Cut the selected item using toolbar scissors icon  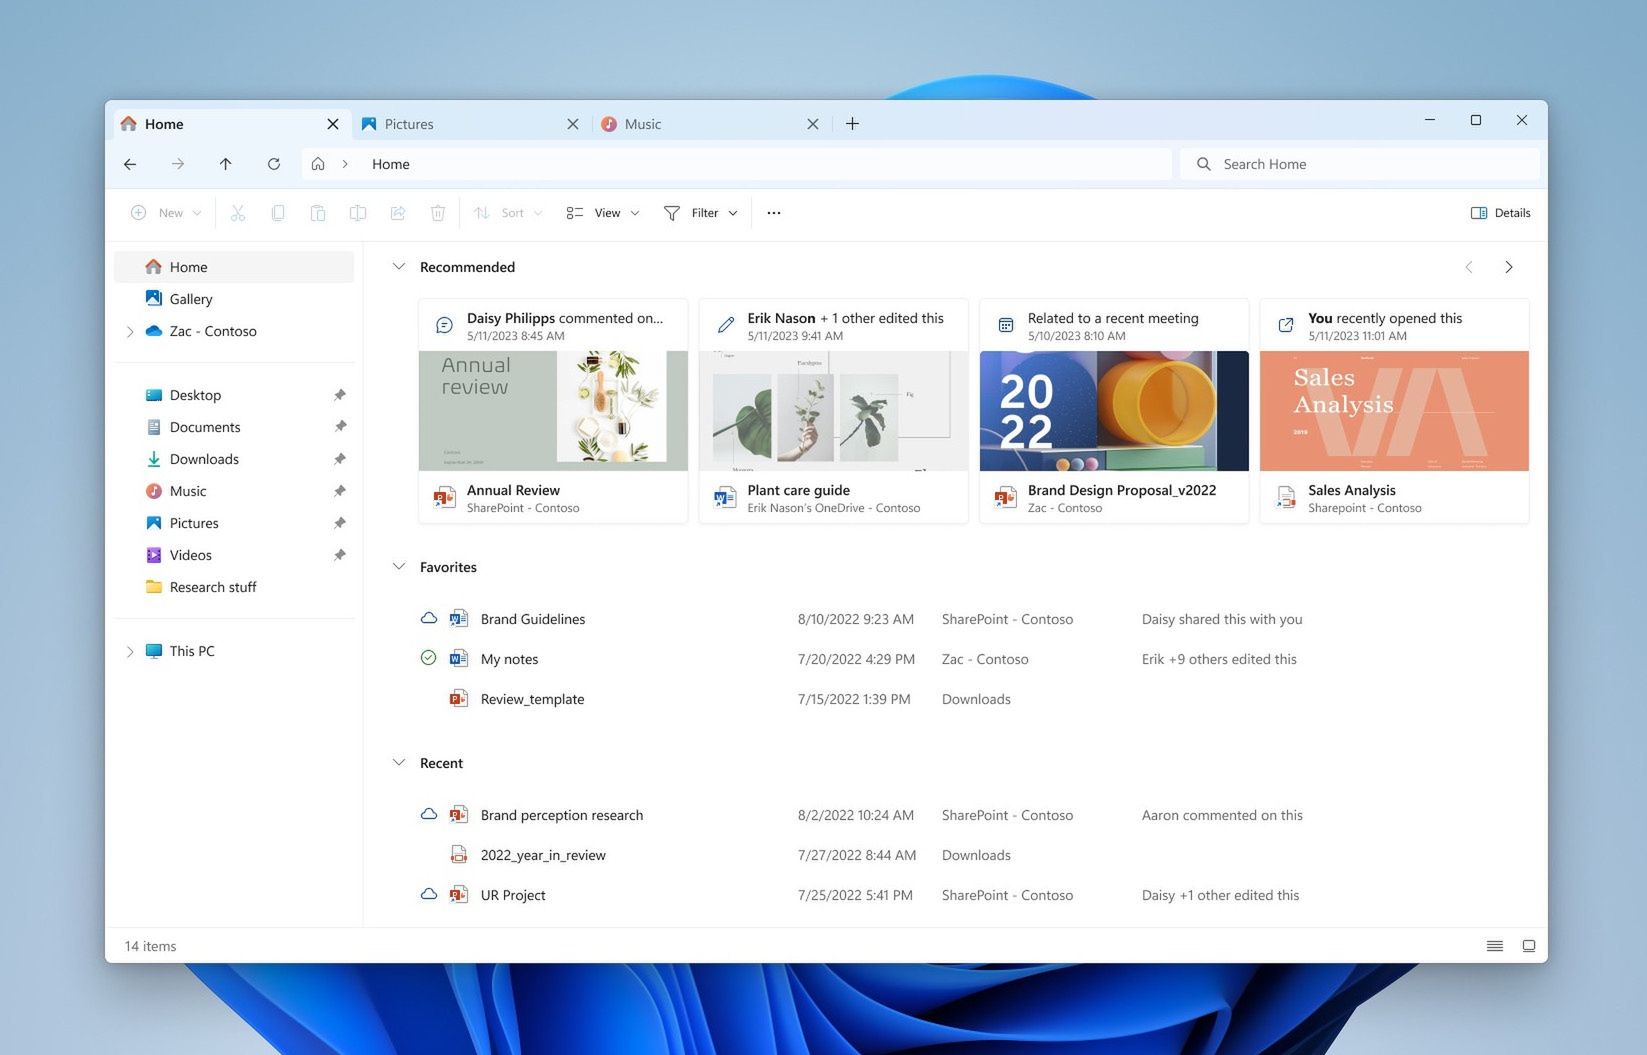pyautogui.click(x=238, y=212)
